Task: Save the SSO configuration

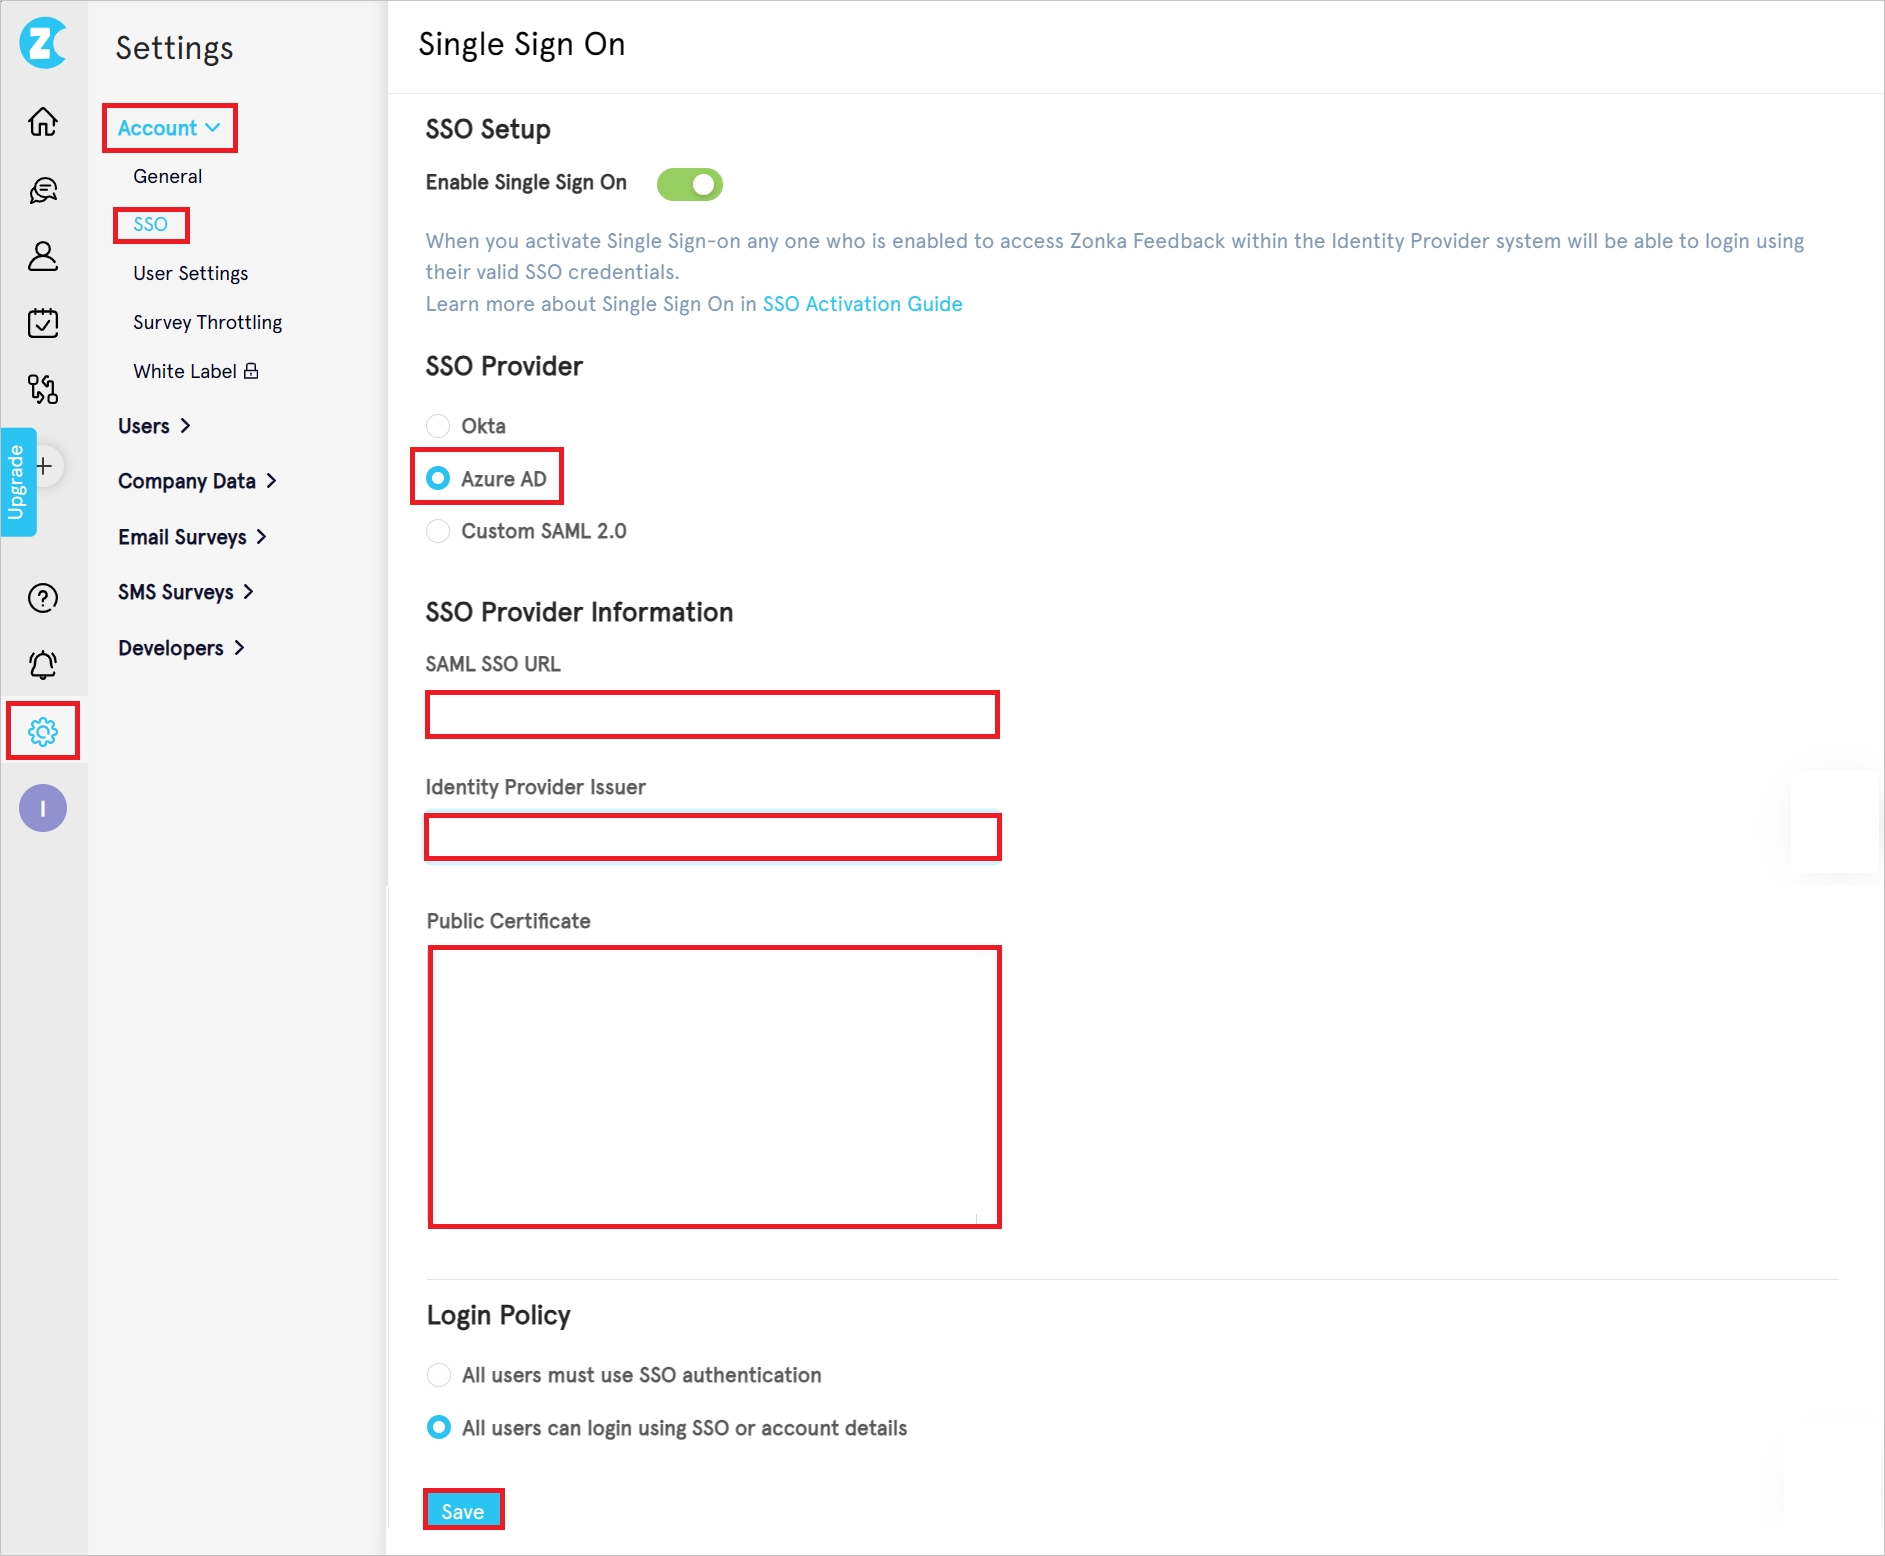Action: click(463, 1511)
